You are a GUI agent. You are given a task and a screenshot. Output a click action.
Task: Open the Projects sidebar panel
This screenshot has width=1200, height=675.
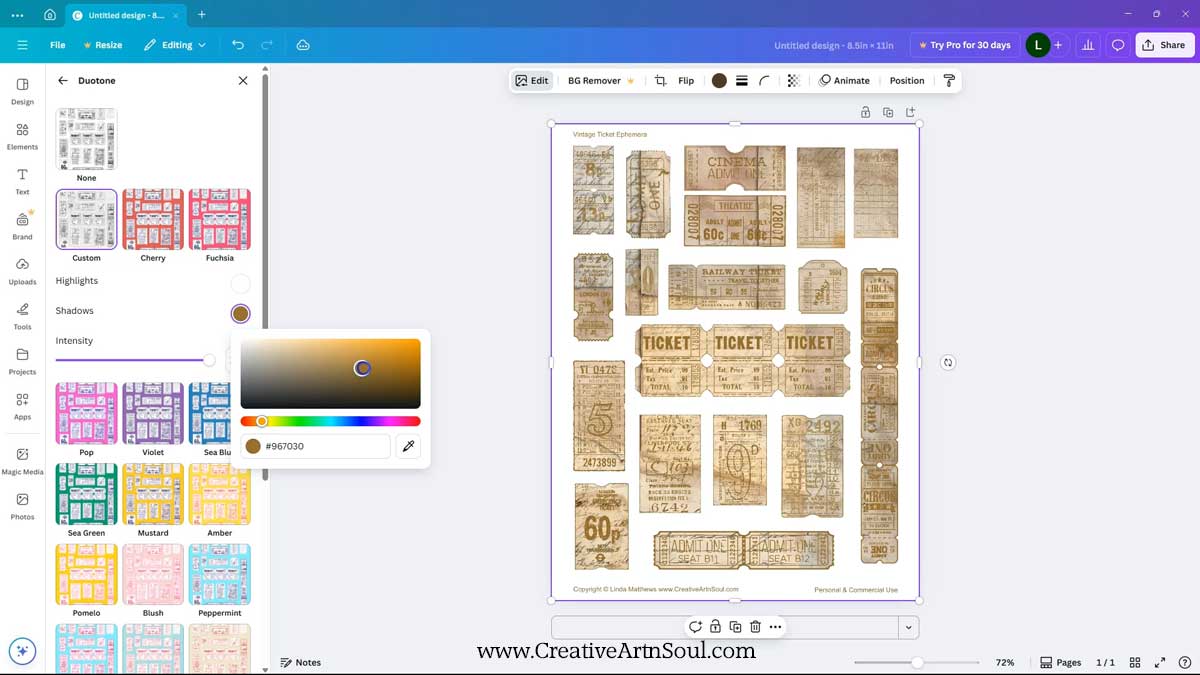click(22, 361)
